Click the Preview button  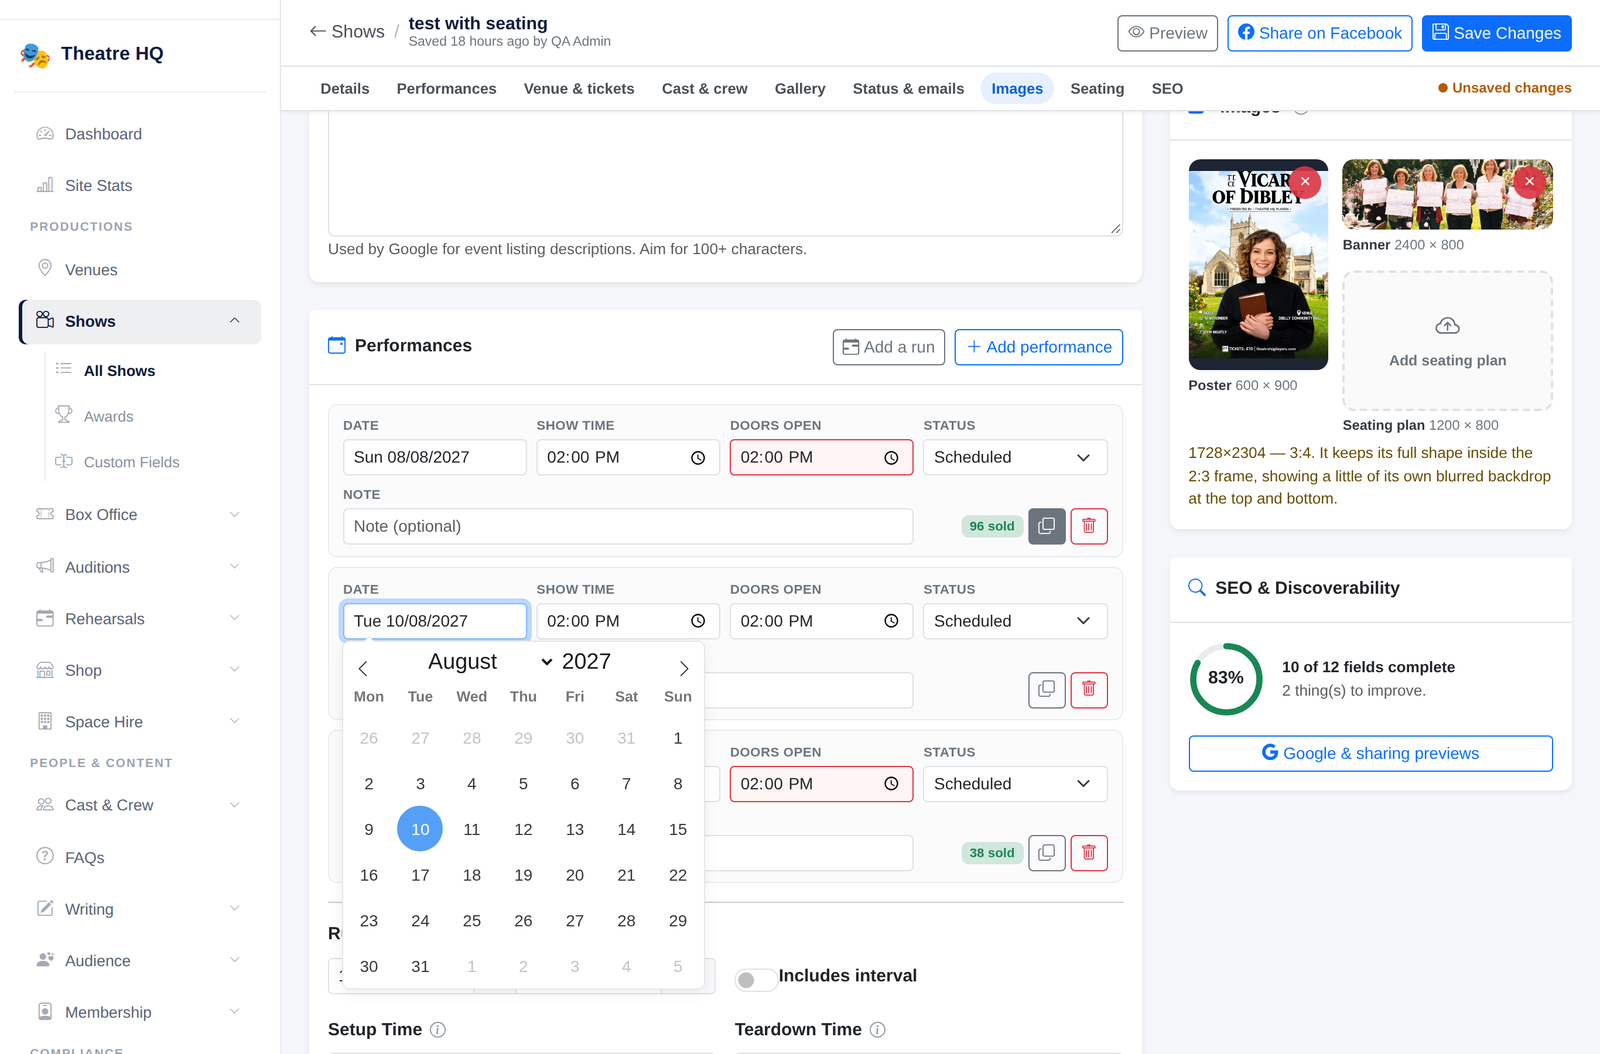(1167, 33)
